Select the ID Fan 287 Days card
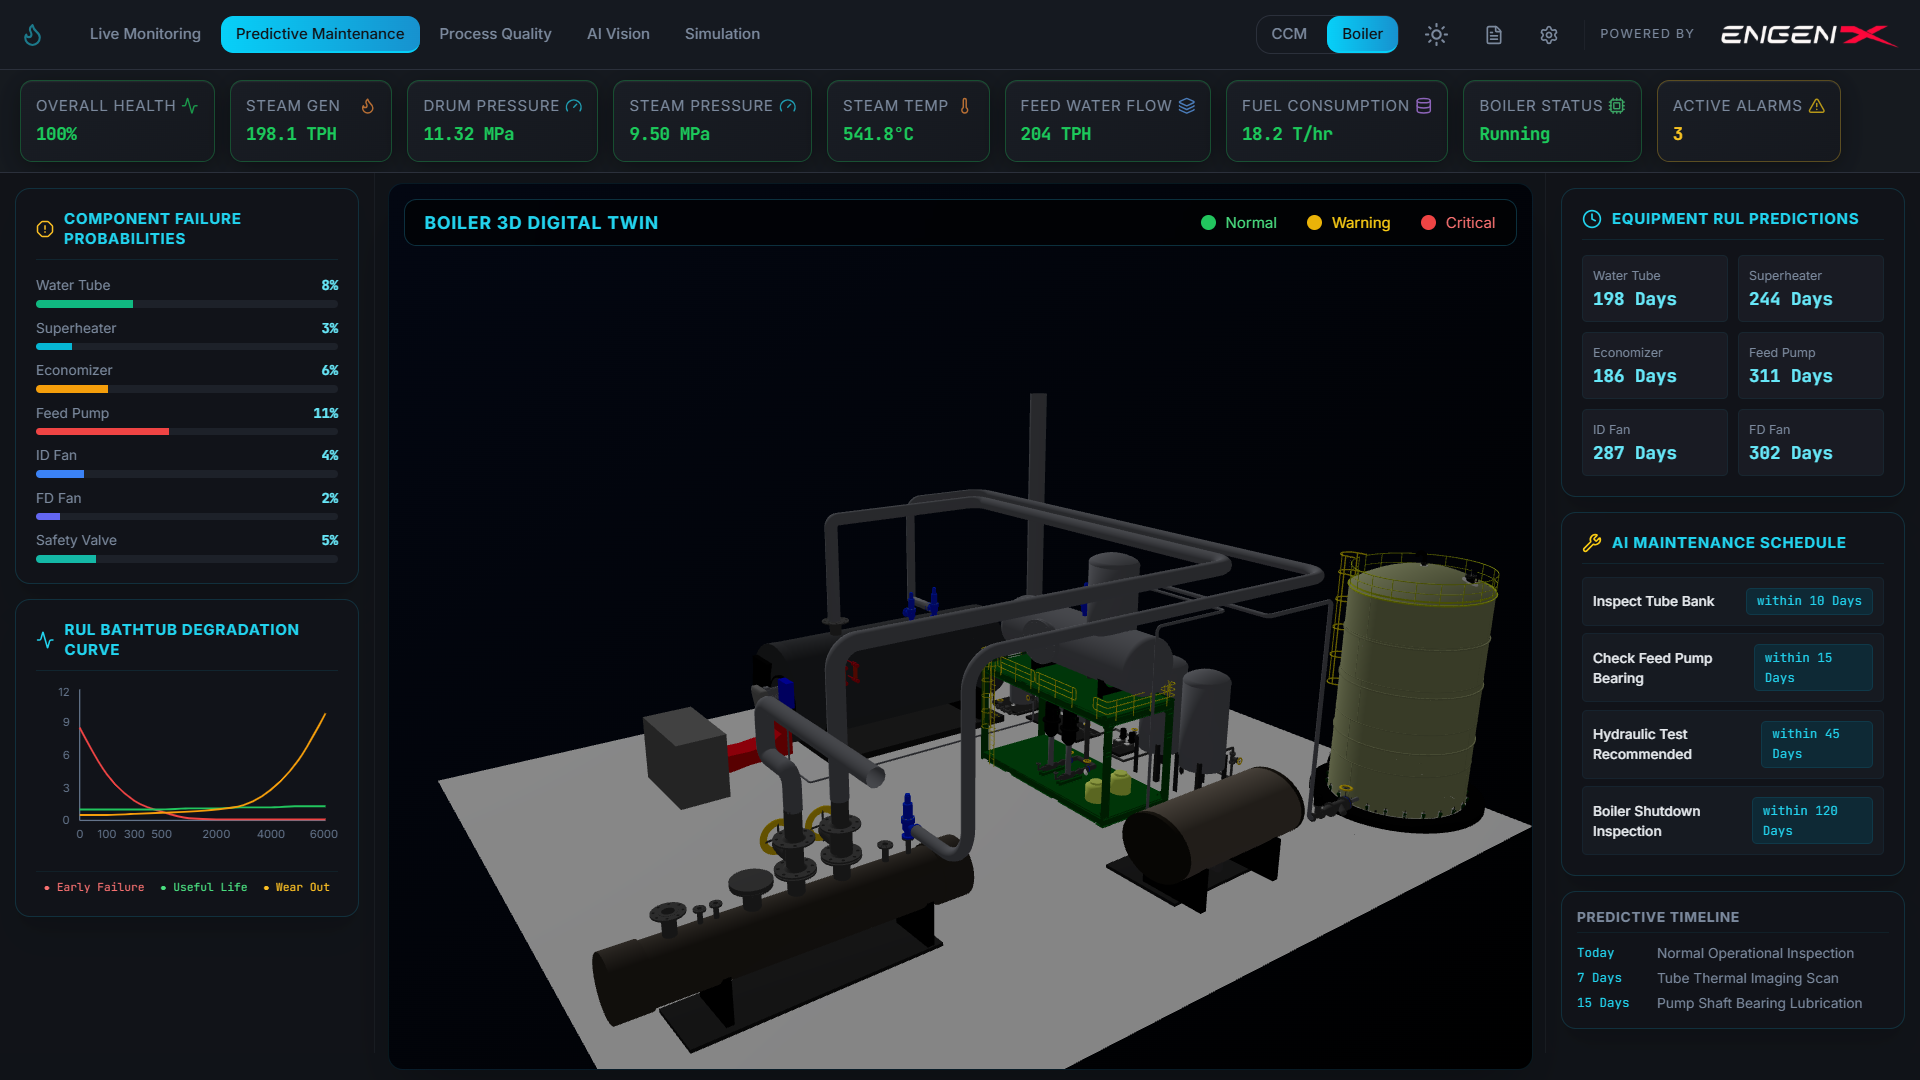The height and width of the screenshot is (1080, 1920). [1654, 443]
